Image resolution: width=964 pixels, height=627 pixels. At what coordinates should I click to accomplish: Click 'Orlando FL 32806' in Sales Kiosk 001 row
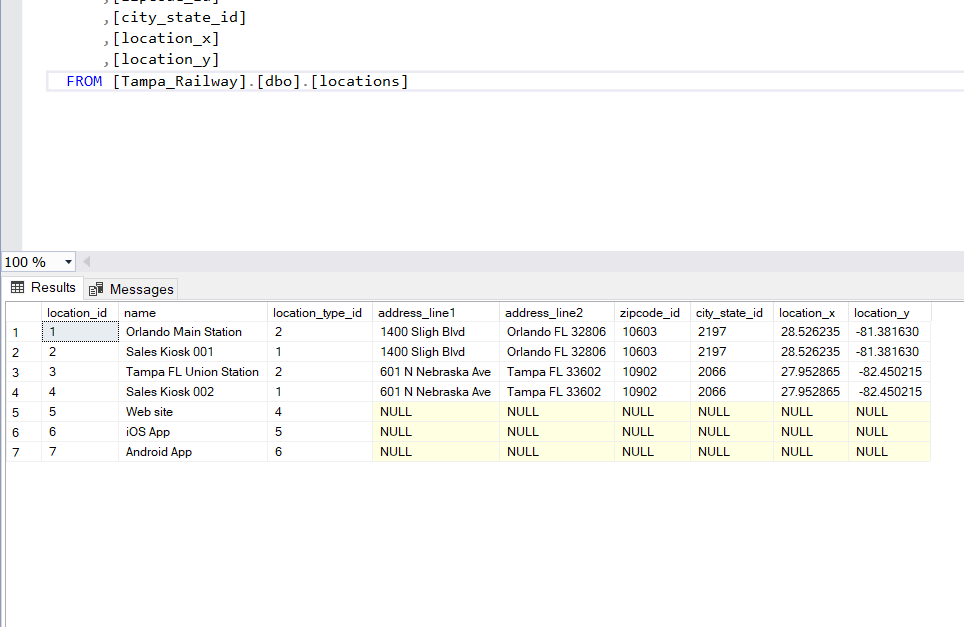[x=556, y=352]
